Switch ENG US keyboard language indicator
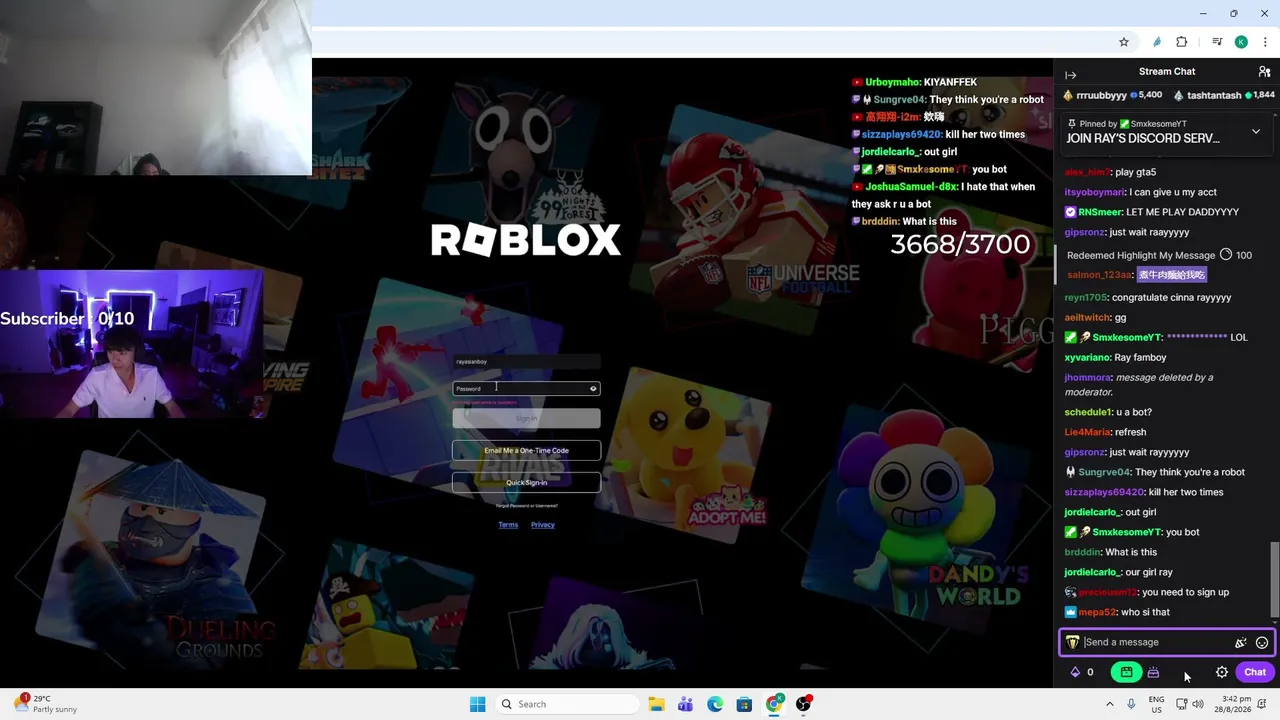 [x=1156, y=704]
